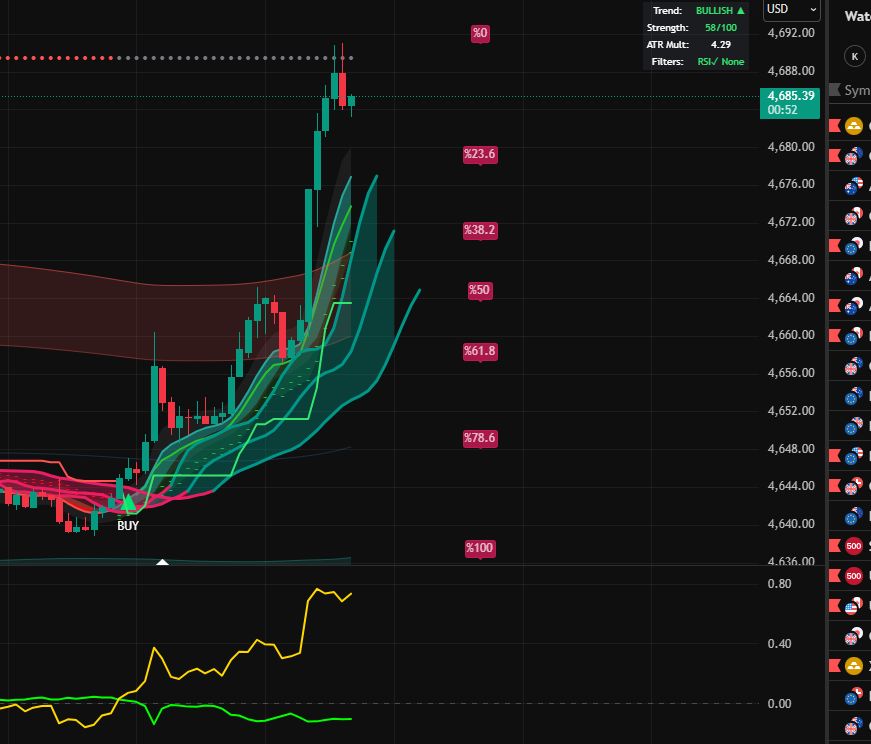The width and height of the screenshot is (871, 744).
Task: Click the grey flag icon beside the Symbol header
Action: click(x=834, y=90)
